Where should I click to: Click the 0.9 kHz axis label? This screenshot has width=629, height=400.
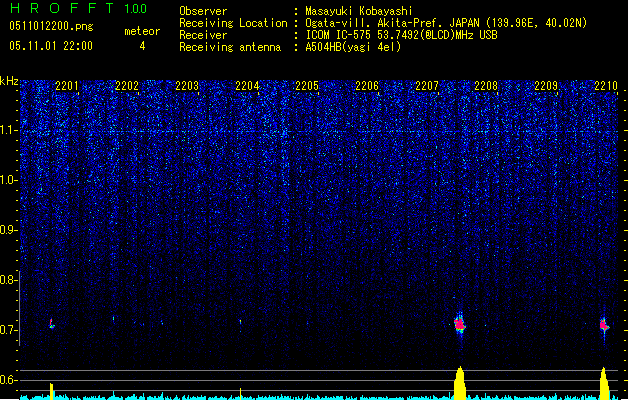[8, 230]
